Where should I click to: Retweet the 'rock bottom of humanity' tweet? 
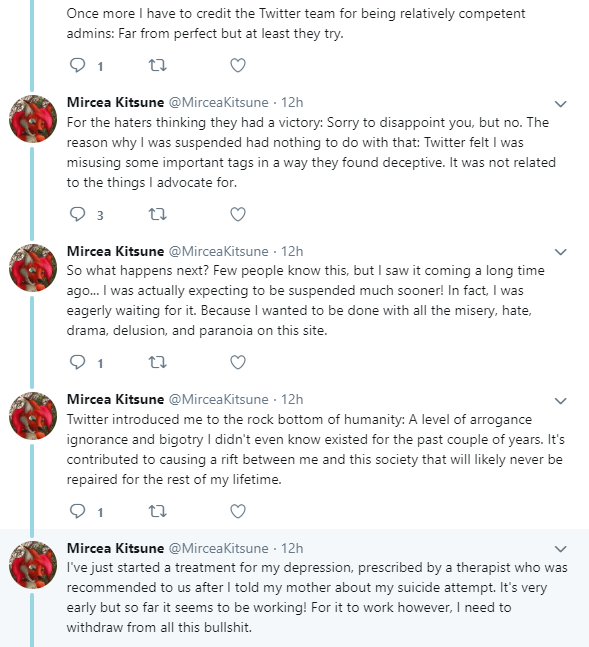tap(157, 511)
